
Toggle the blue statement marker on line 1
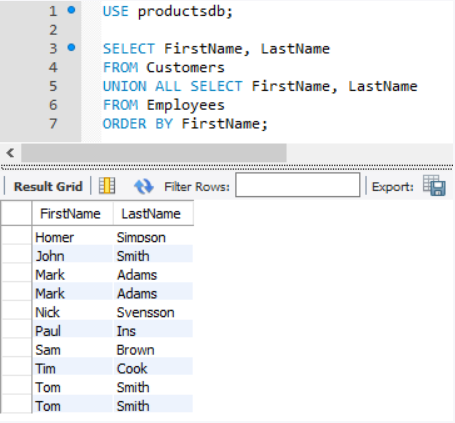(x=71, y=10)
